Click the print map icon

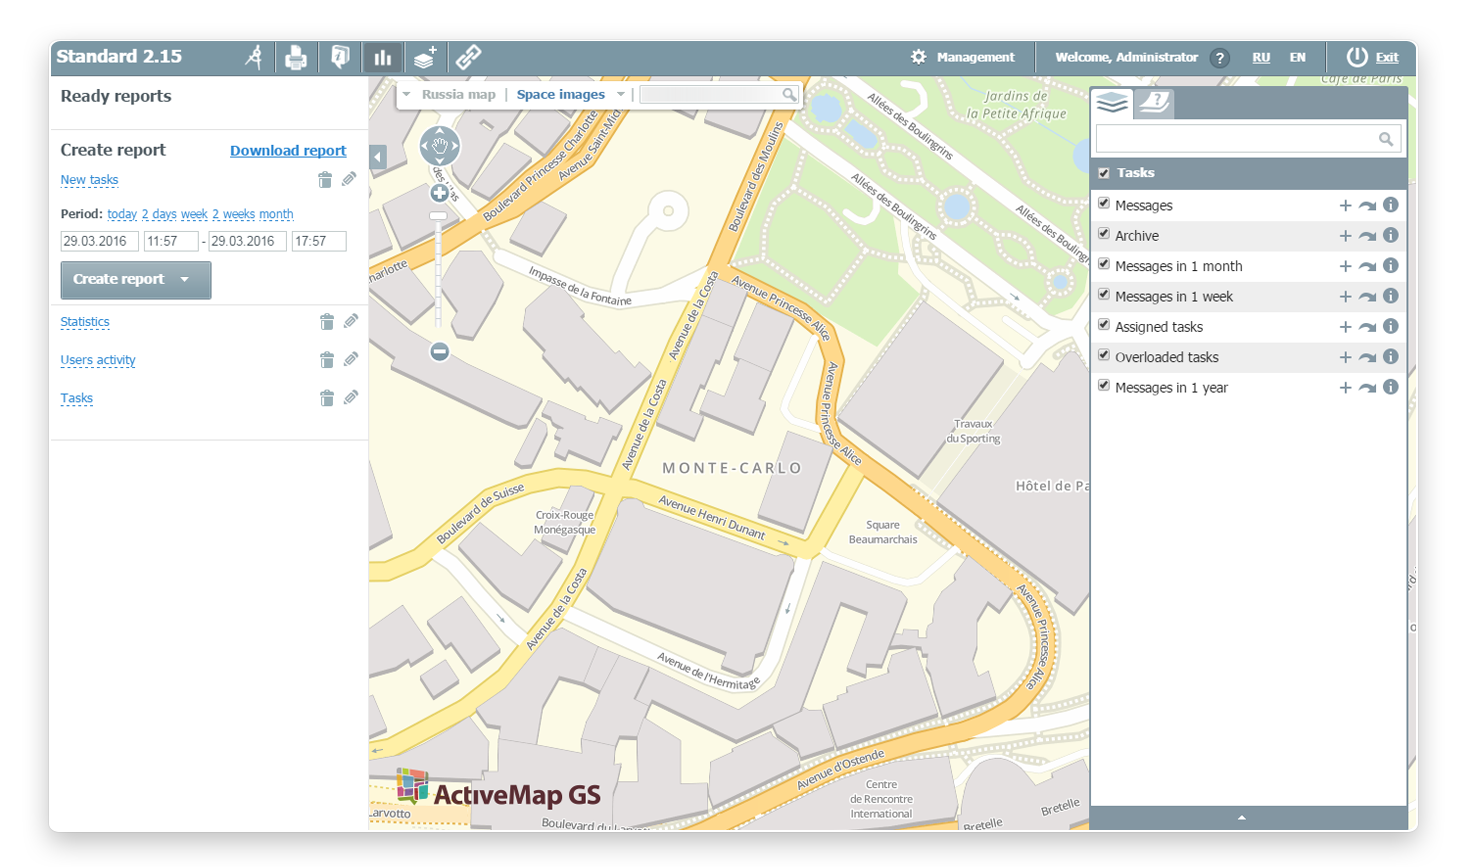pyautogui.click(x=296, y=58)
